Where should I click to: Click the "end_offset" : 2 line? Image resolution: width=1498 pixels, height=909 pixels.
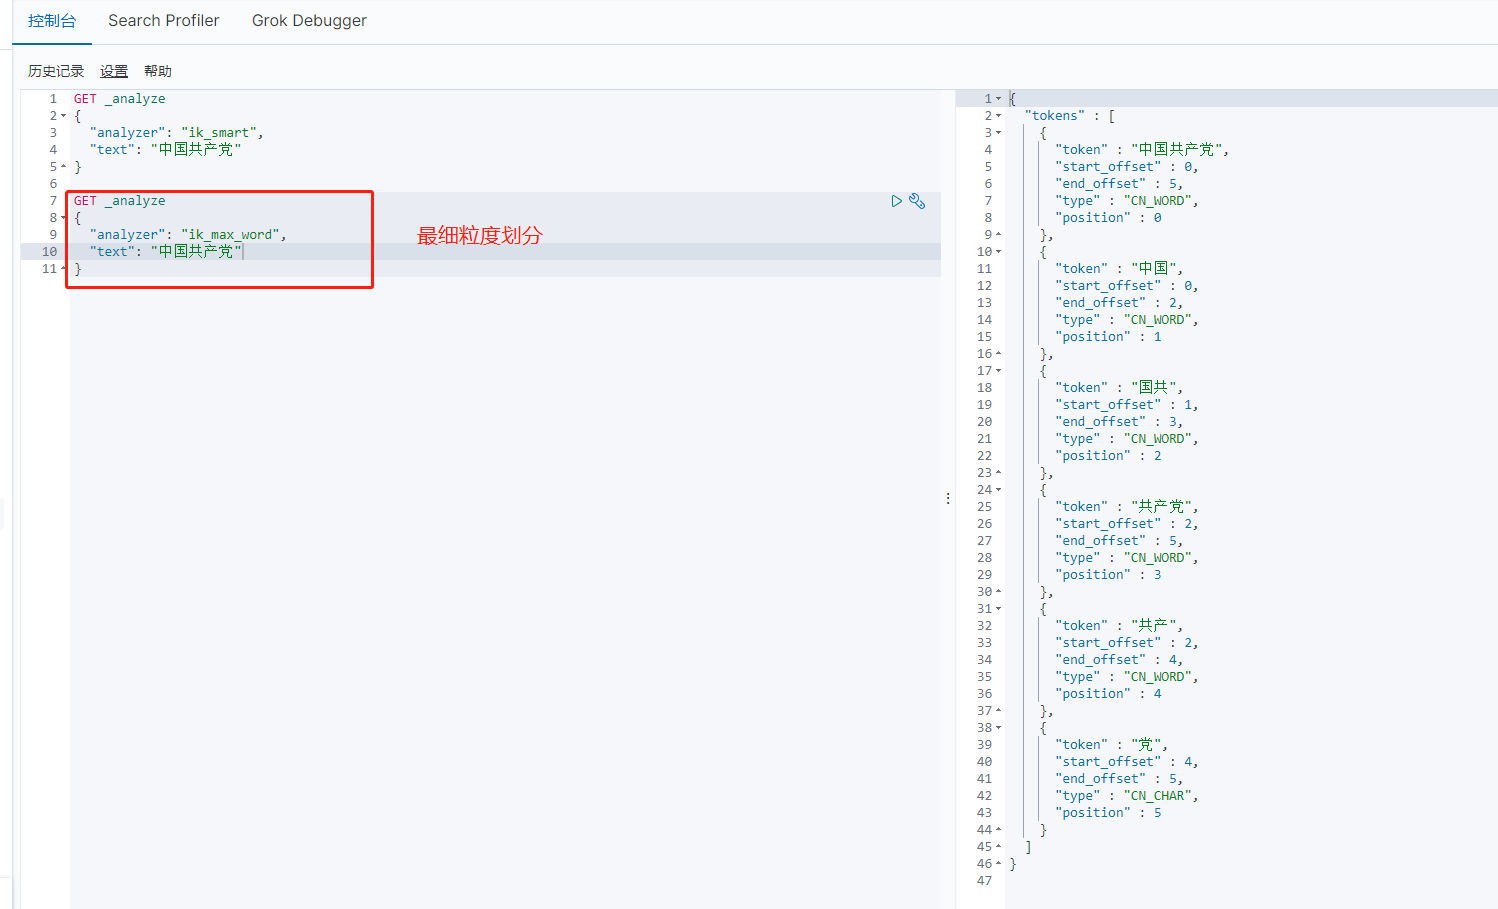(x=1119, y=303)
